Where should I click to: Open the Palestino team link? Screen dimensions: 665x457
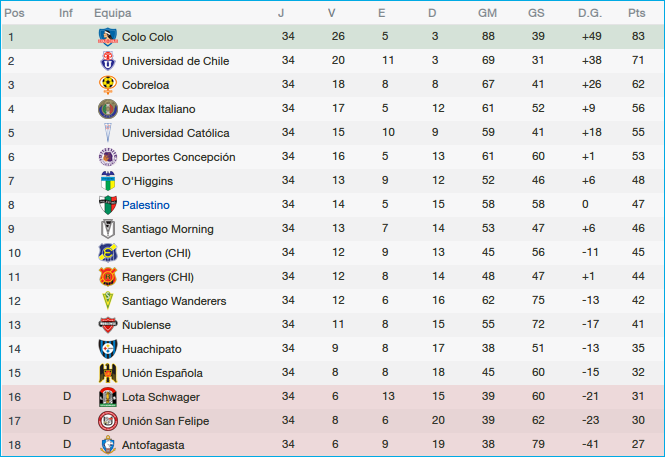click(x=145, y=205)
